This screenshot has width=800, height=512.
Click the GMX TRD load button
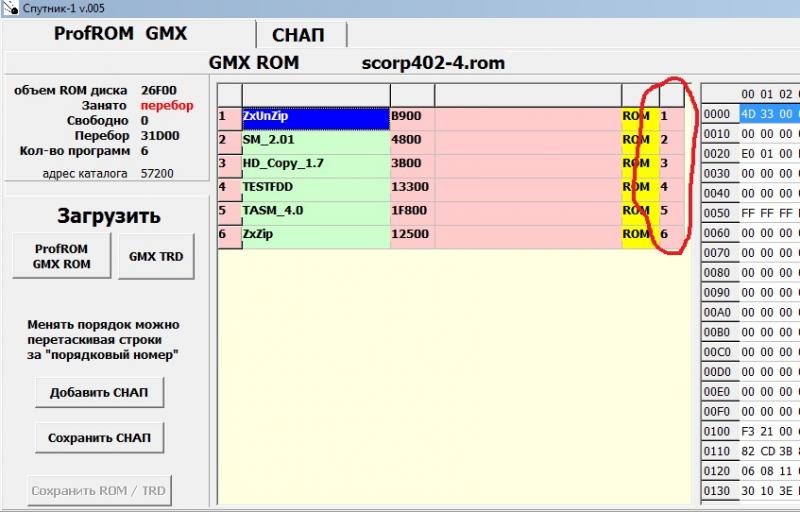pyautogui.click(x=156, y=255)
